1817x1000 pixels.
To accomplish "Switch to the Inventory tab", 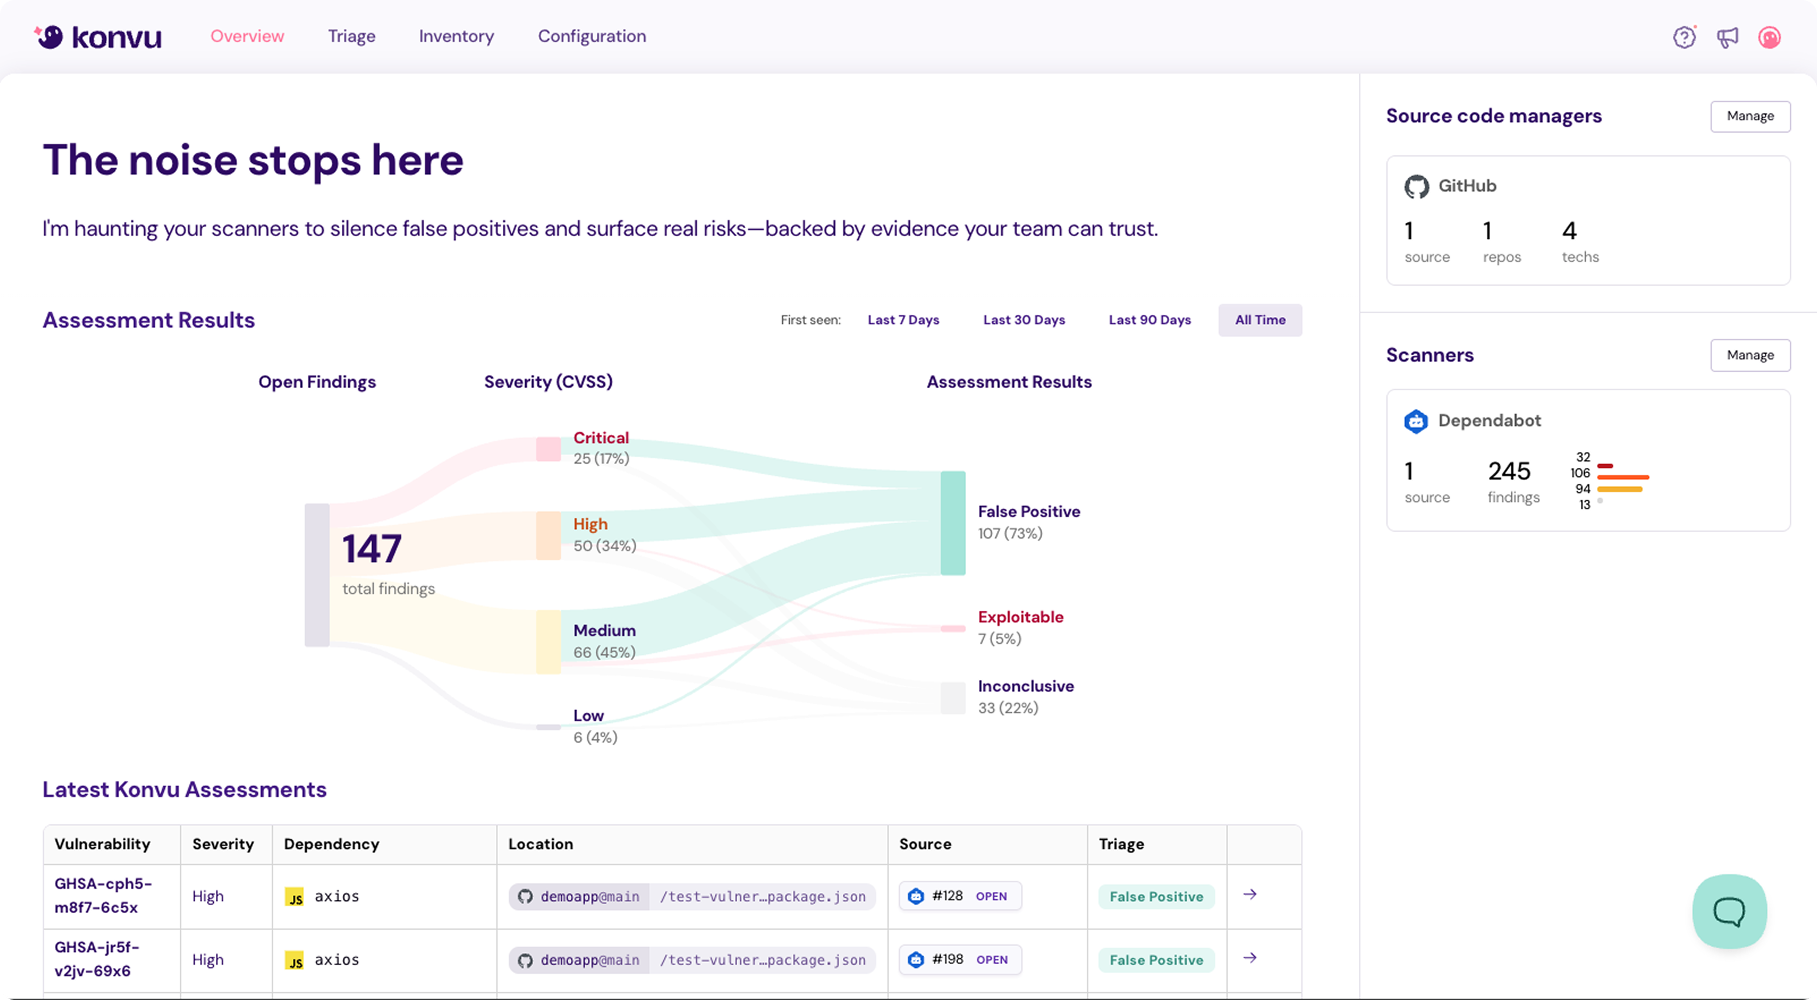I will click(x=456, y=36).
